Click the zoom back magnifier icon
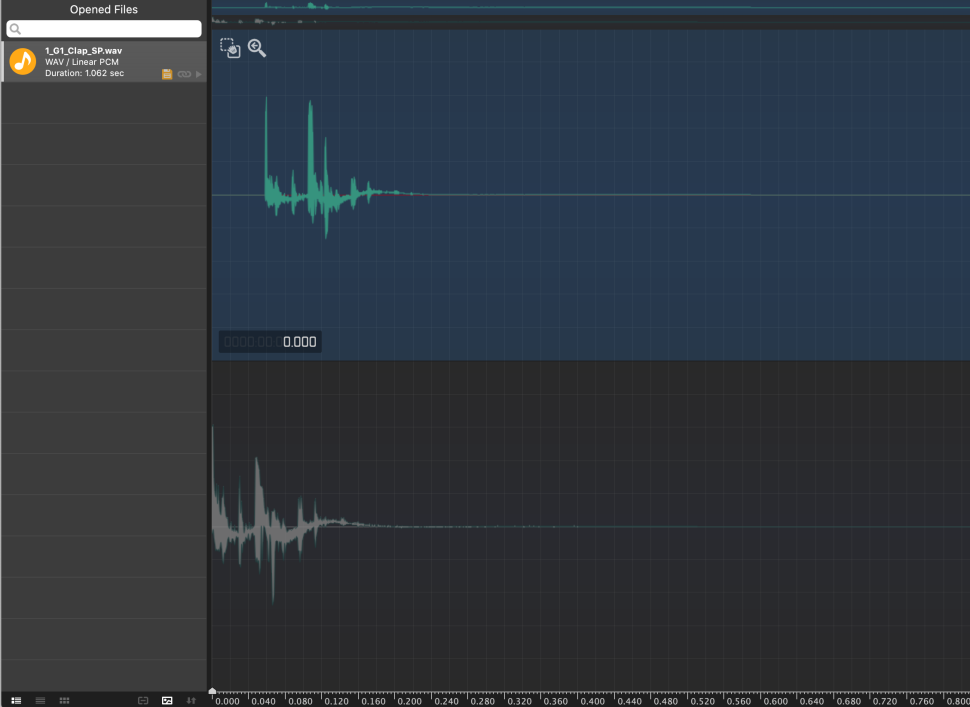 coord(257,48)
